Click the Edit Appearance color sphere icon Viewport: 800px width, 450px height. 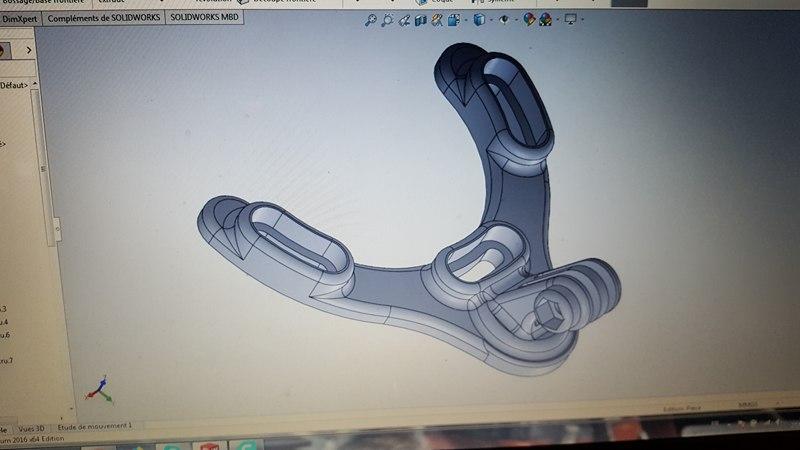point(529,19)
